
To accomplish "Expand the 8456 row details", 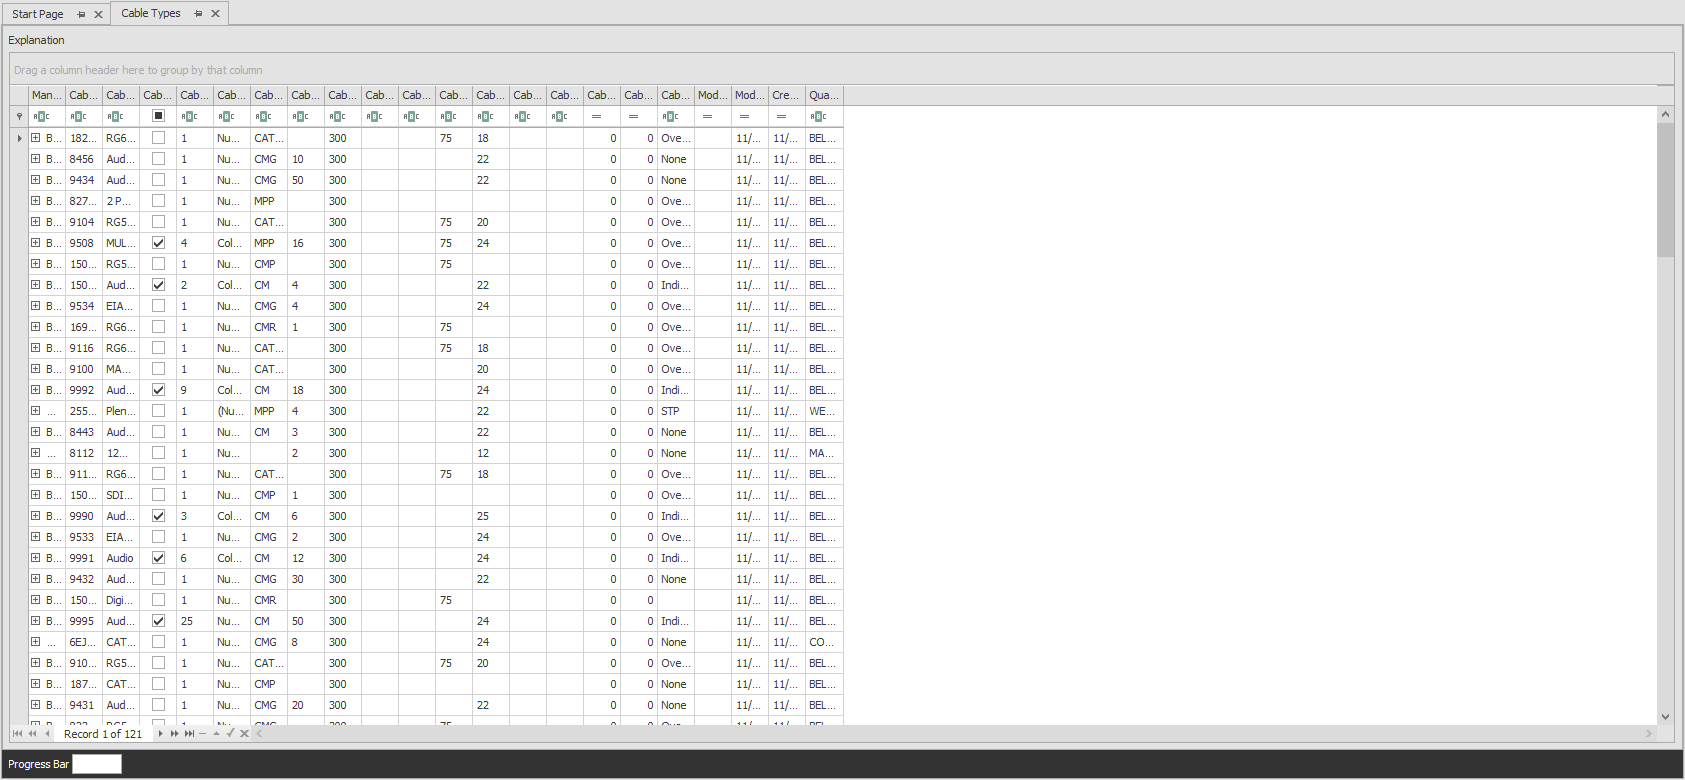I will (35, 159).
